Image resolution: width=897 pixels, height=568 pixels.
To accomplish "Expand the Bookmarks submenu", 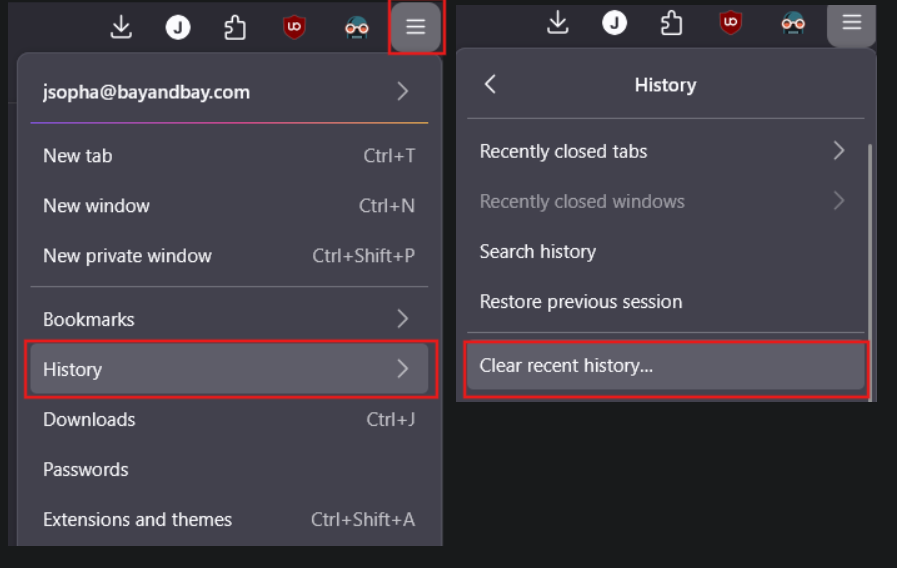I will tap(229, 319).
